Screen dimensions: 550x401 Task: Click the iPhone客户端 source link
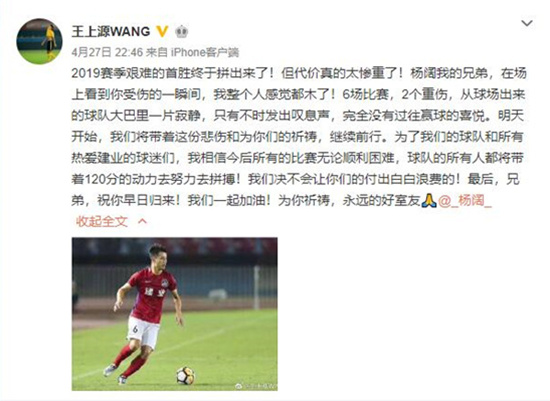(205, 53)
